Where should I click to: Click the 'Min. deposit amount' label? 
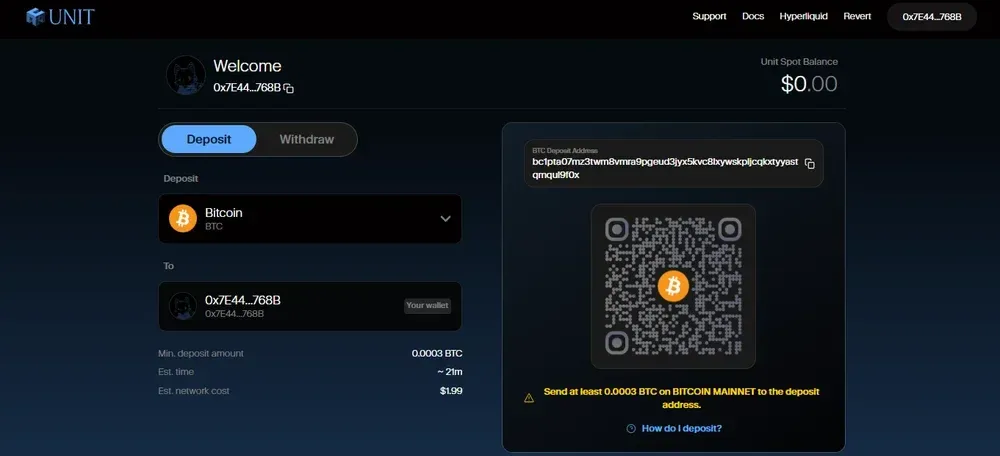pos(201,353)
